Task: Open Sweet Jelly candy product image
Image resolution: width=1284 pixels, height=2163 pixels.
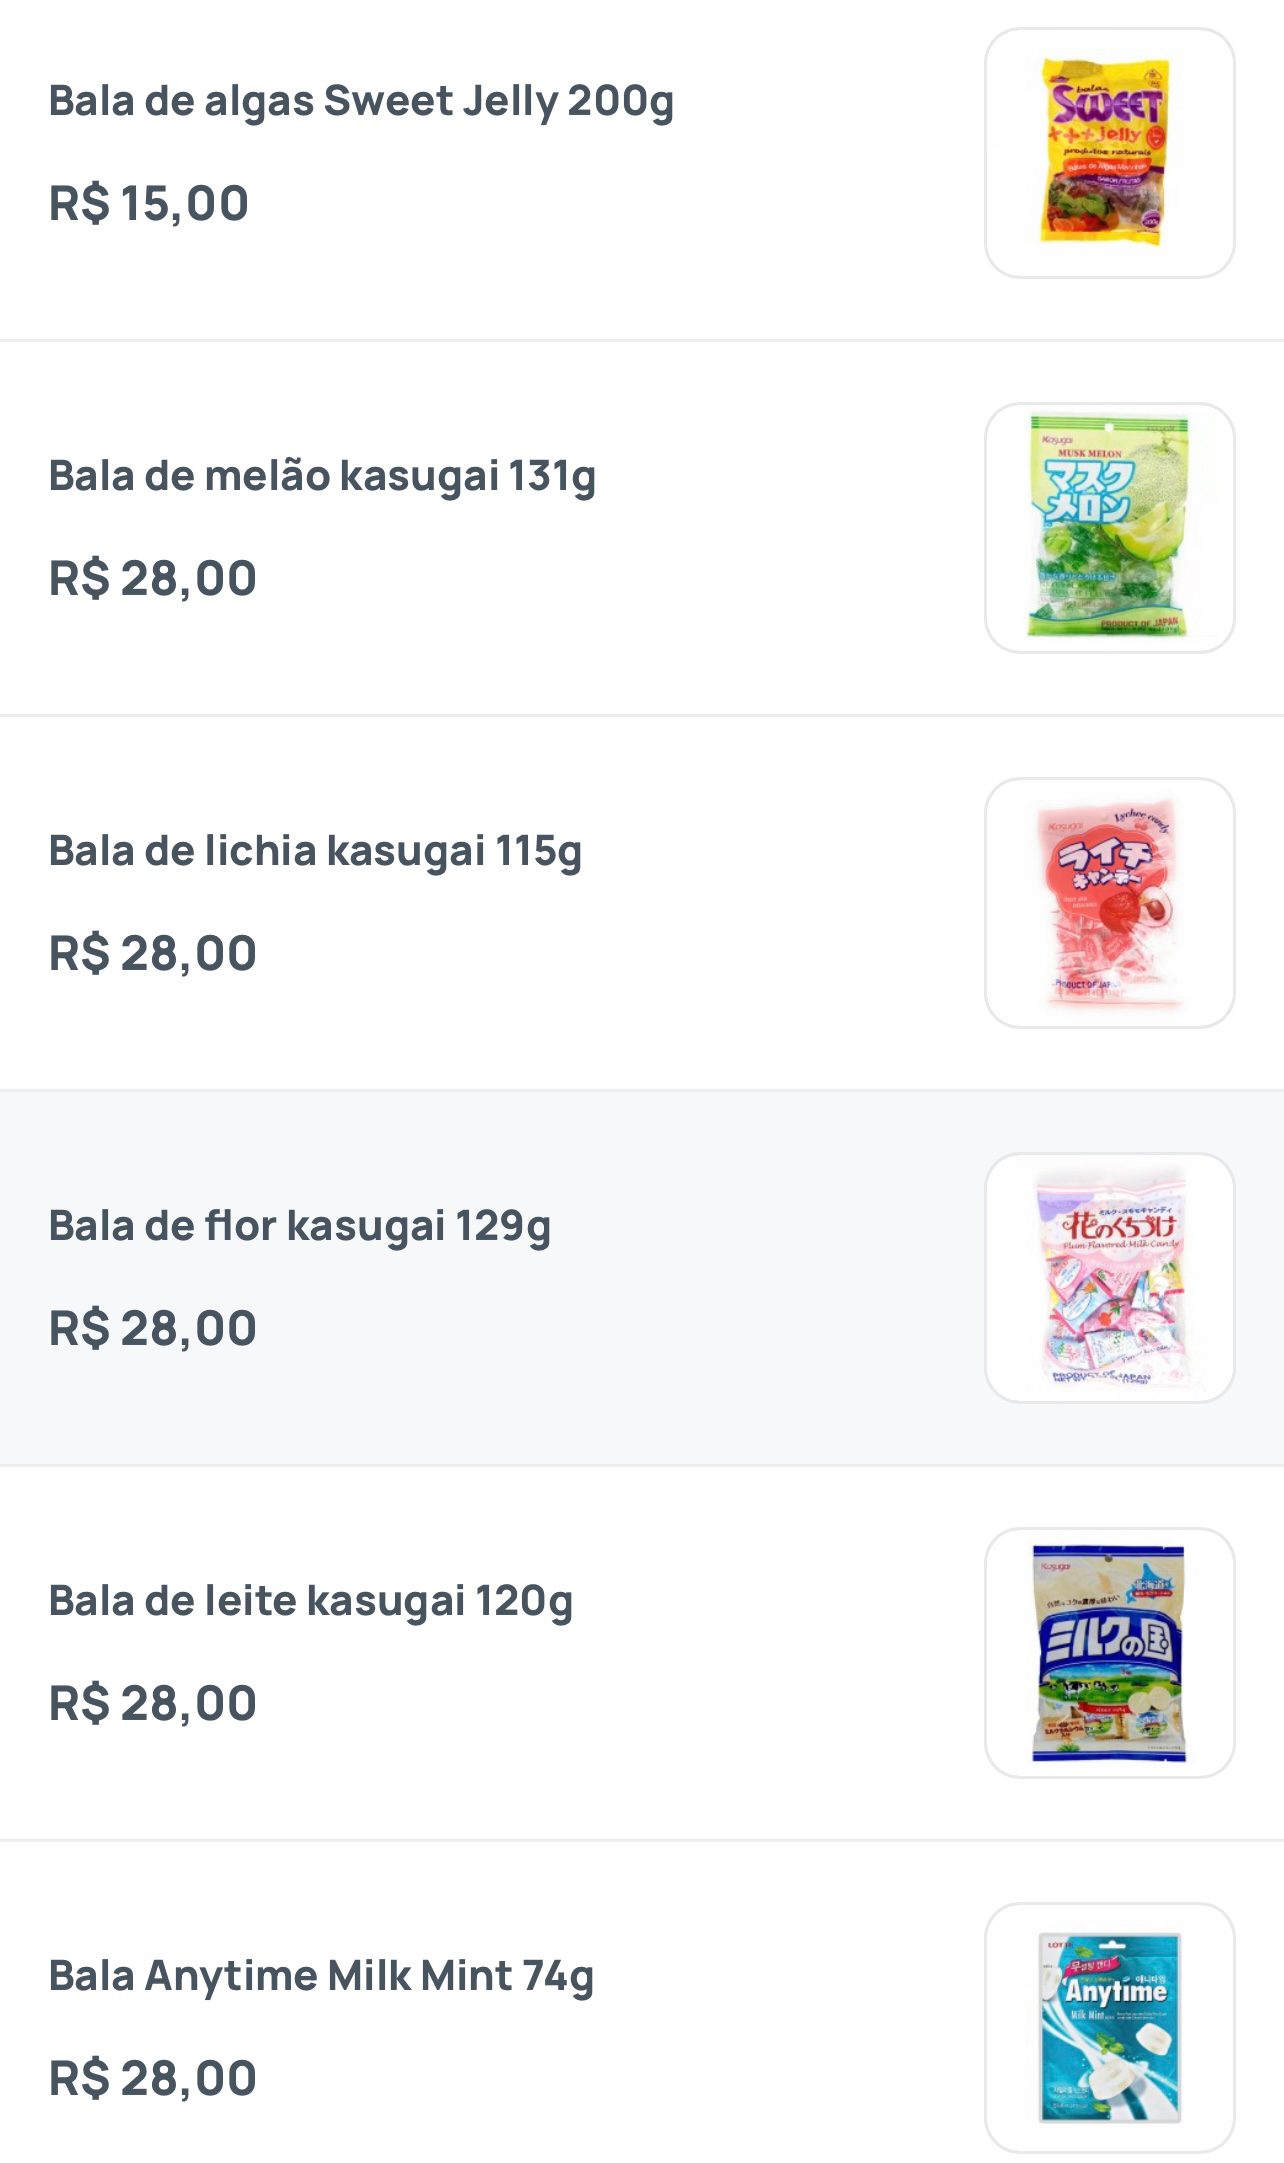Action: [1109, 153]
